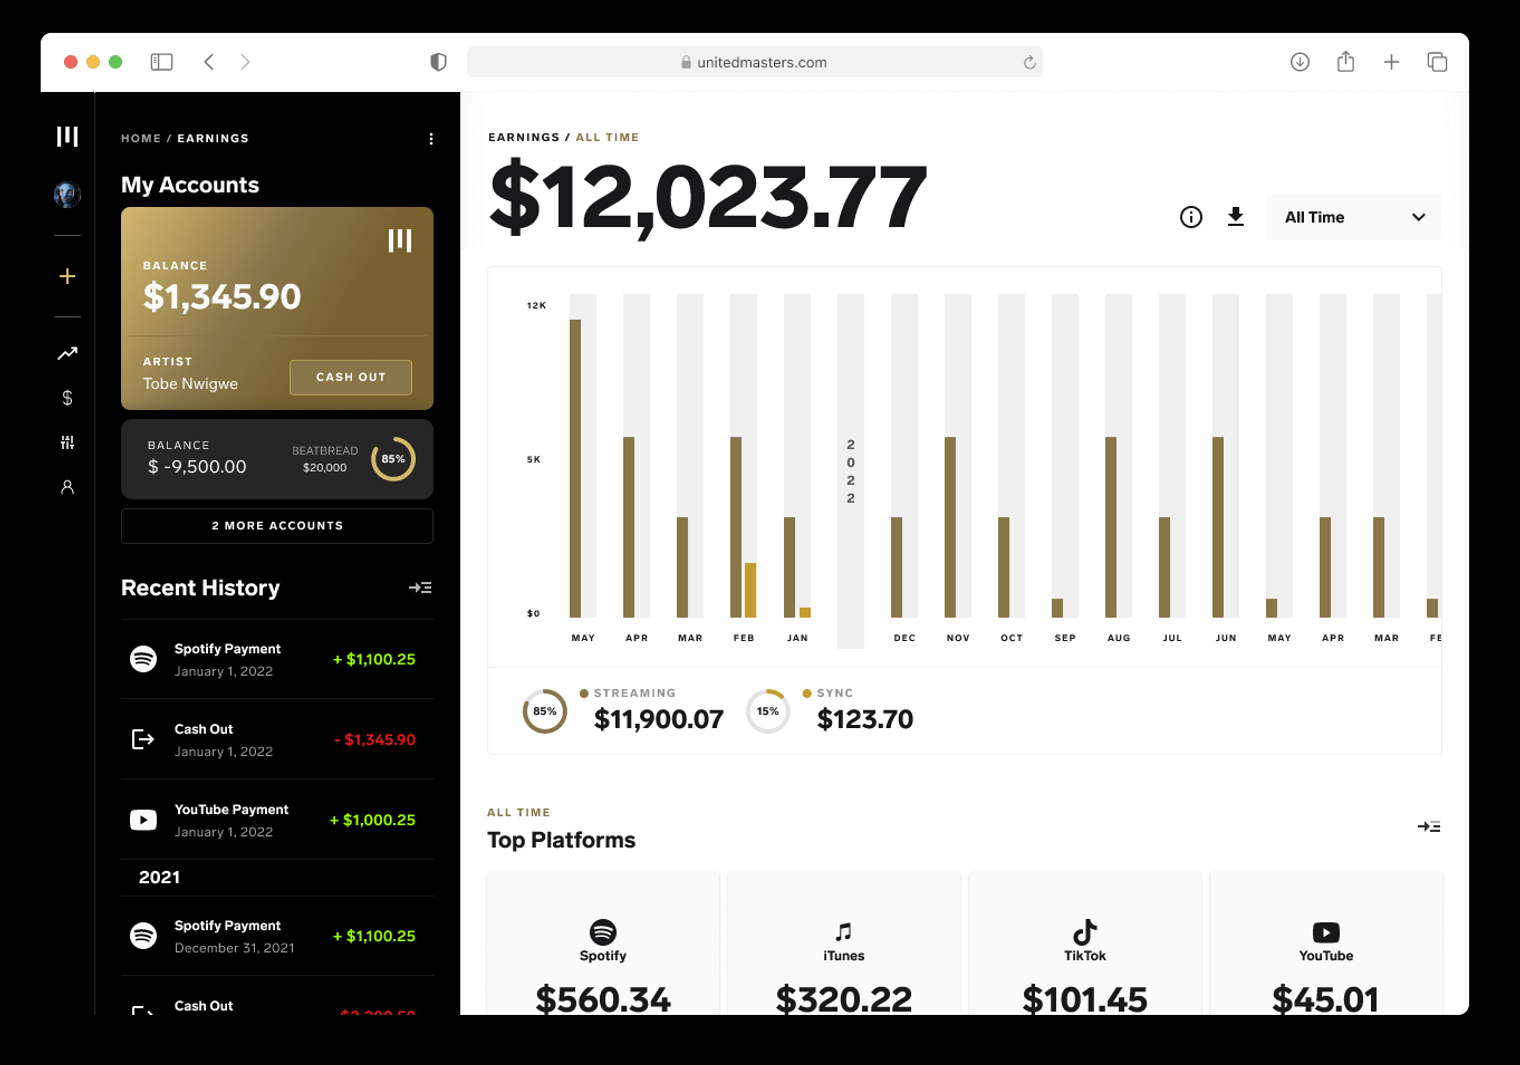Click the YouTube icon in YouTube Payment row
This screenshot has width=1520, height=1065.
pos(143,820)
